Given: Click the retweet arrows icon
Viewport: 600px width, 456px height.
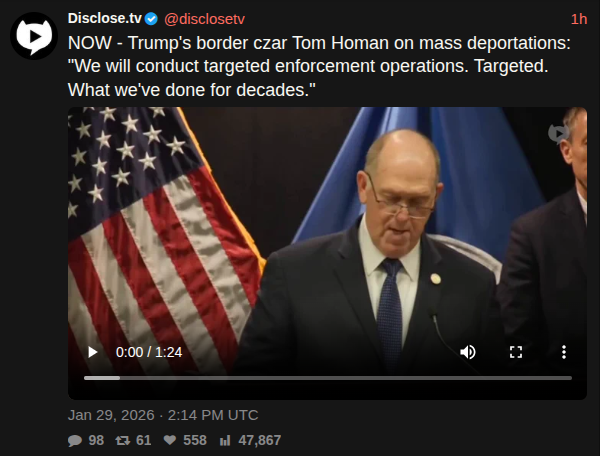Looking at the screenshot, I should click(122, 440).
